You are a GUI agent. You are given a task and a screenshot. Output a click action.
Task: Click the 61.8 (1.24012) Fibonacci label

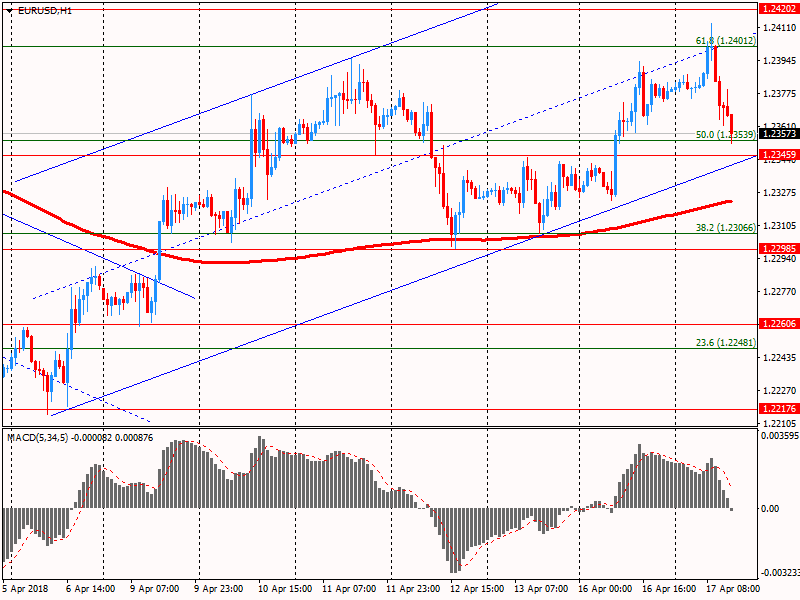726,41
